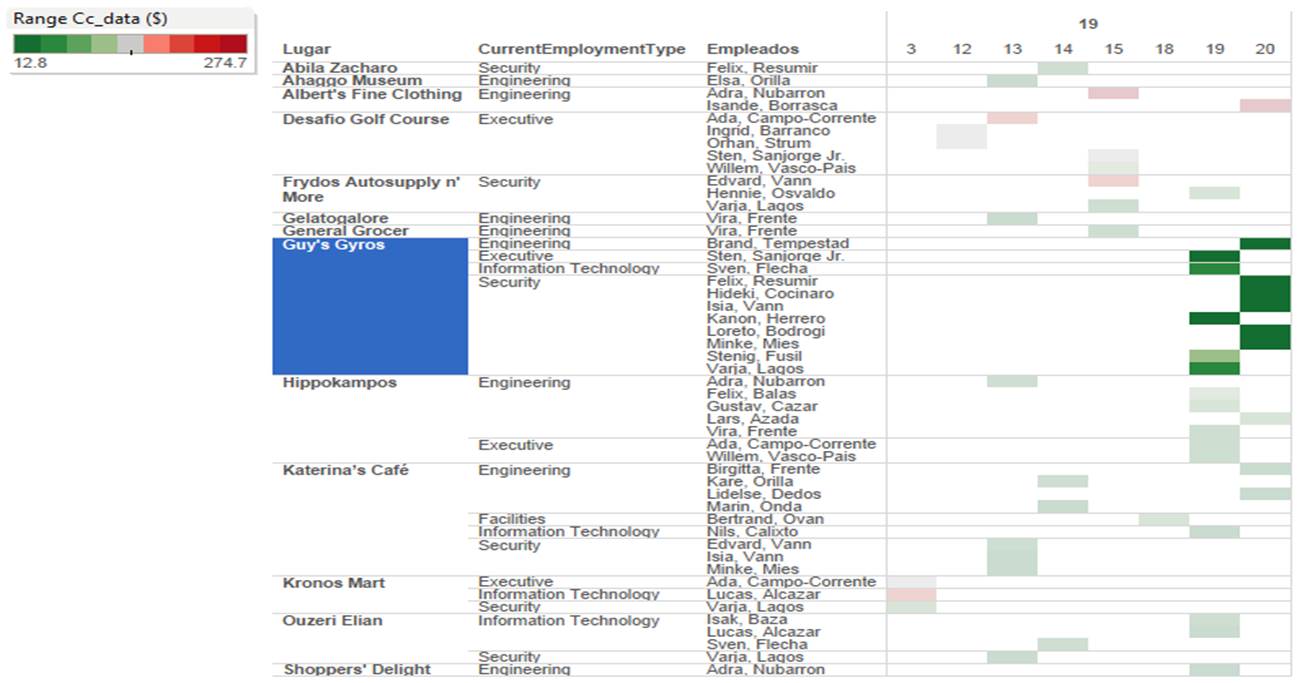The image size is (1297, 683).
Task: Select the day 14 column header
Action: [x=1063, y=49]
